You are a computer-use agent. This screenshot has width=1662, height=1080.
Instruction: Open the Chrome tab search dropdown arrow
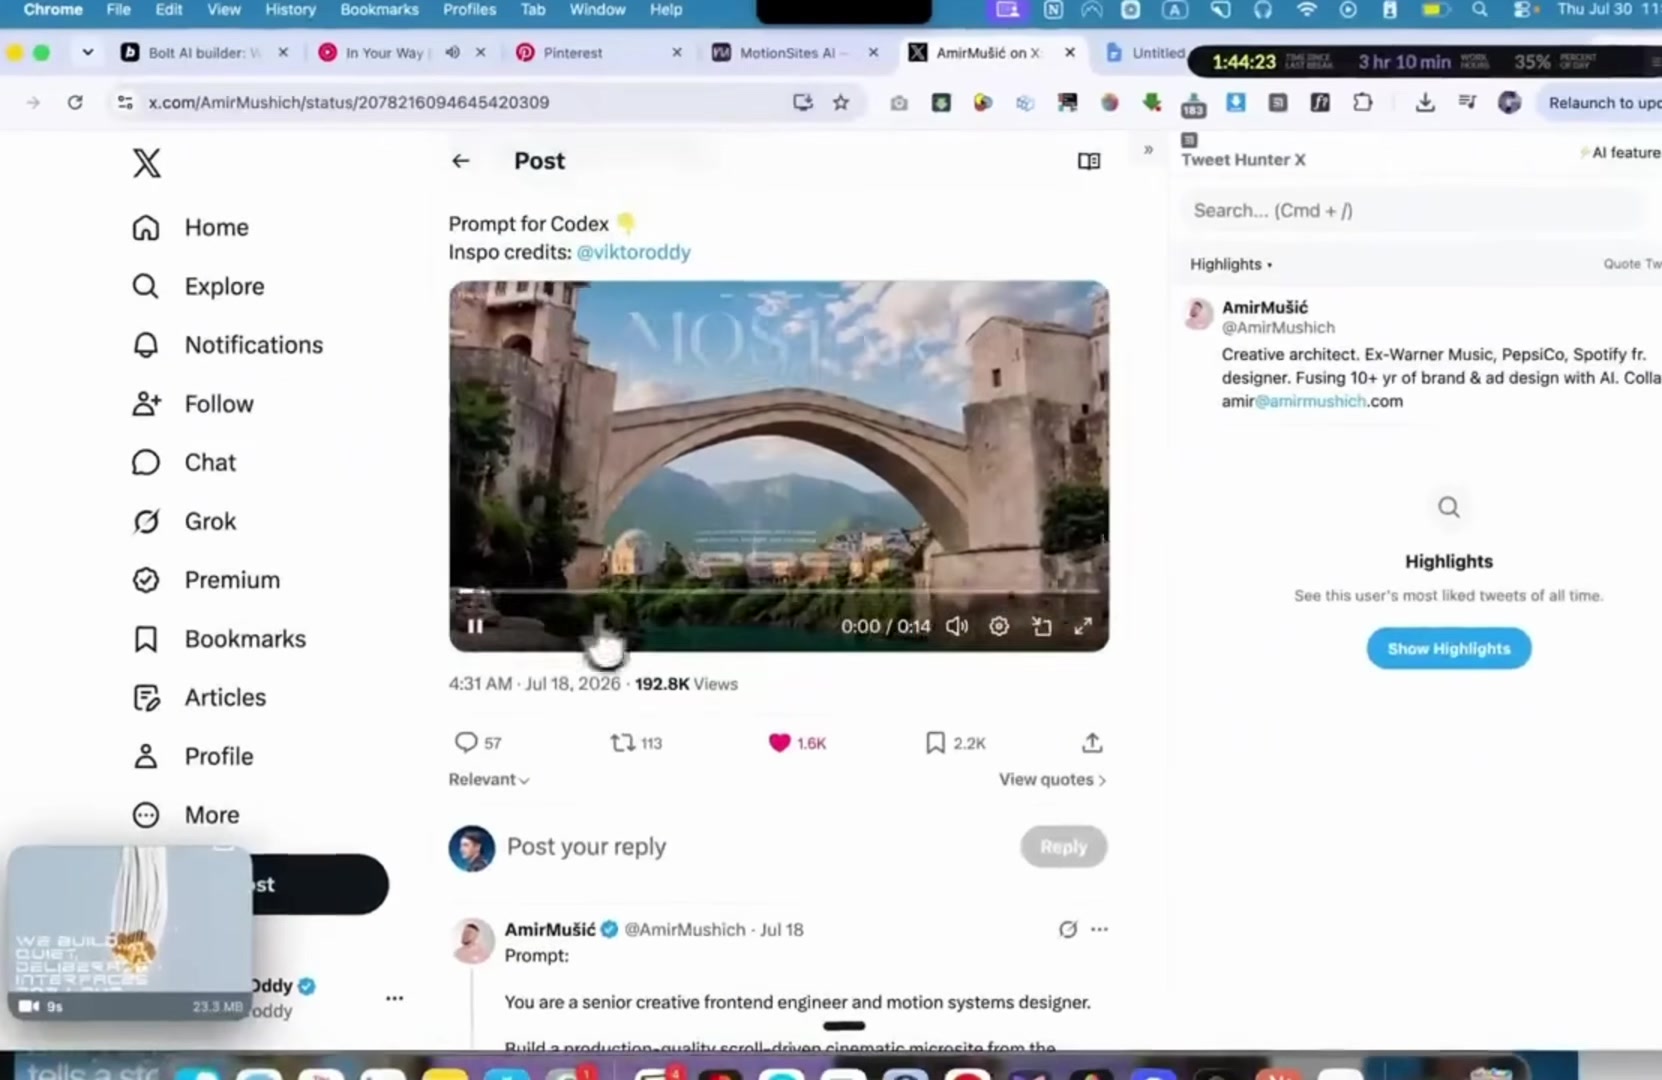88,52
